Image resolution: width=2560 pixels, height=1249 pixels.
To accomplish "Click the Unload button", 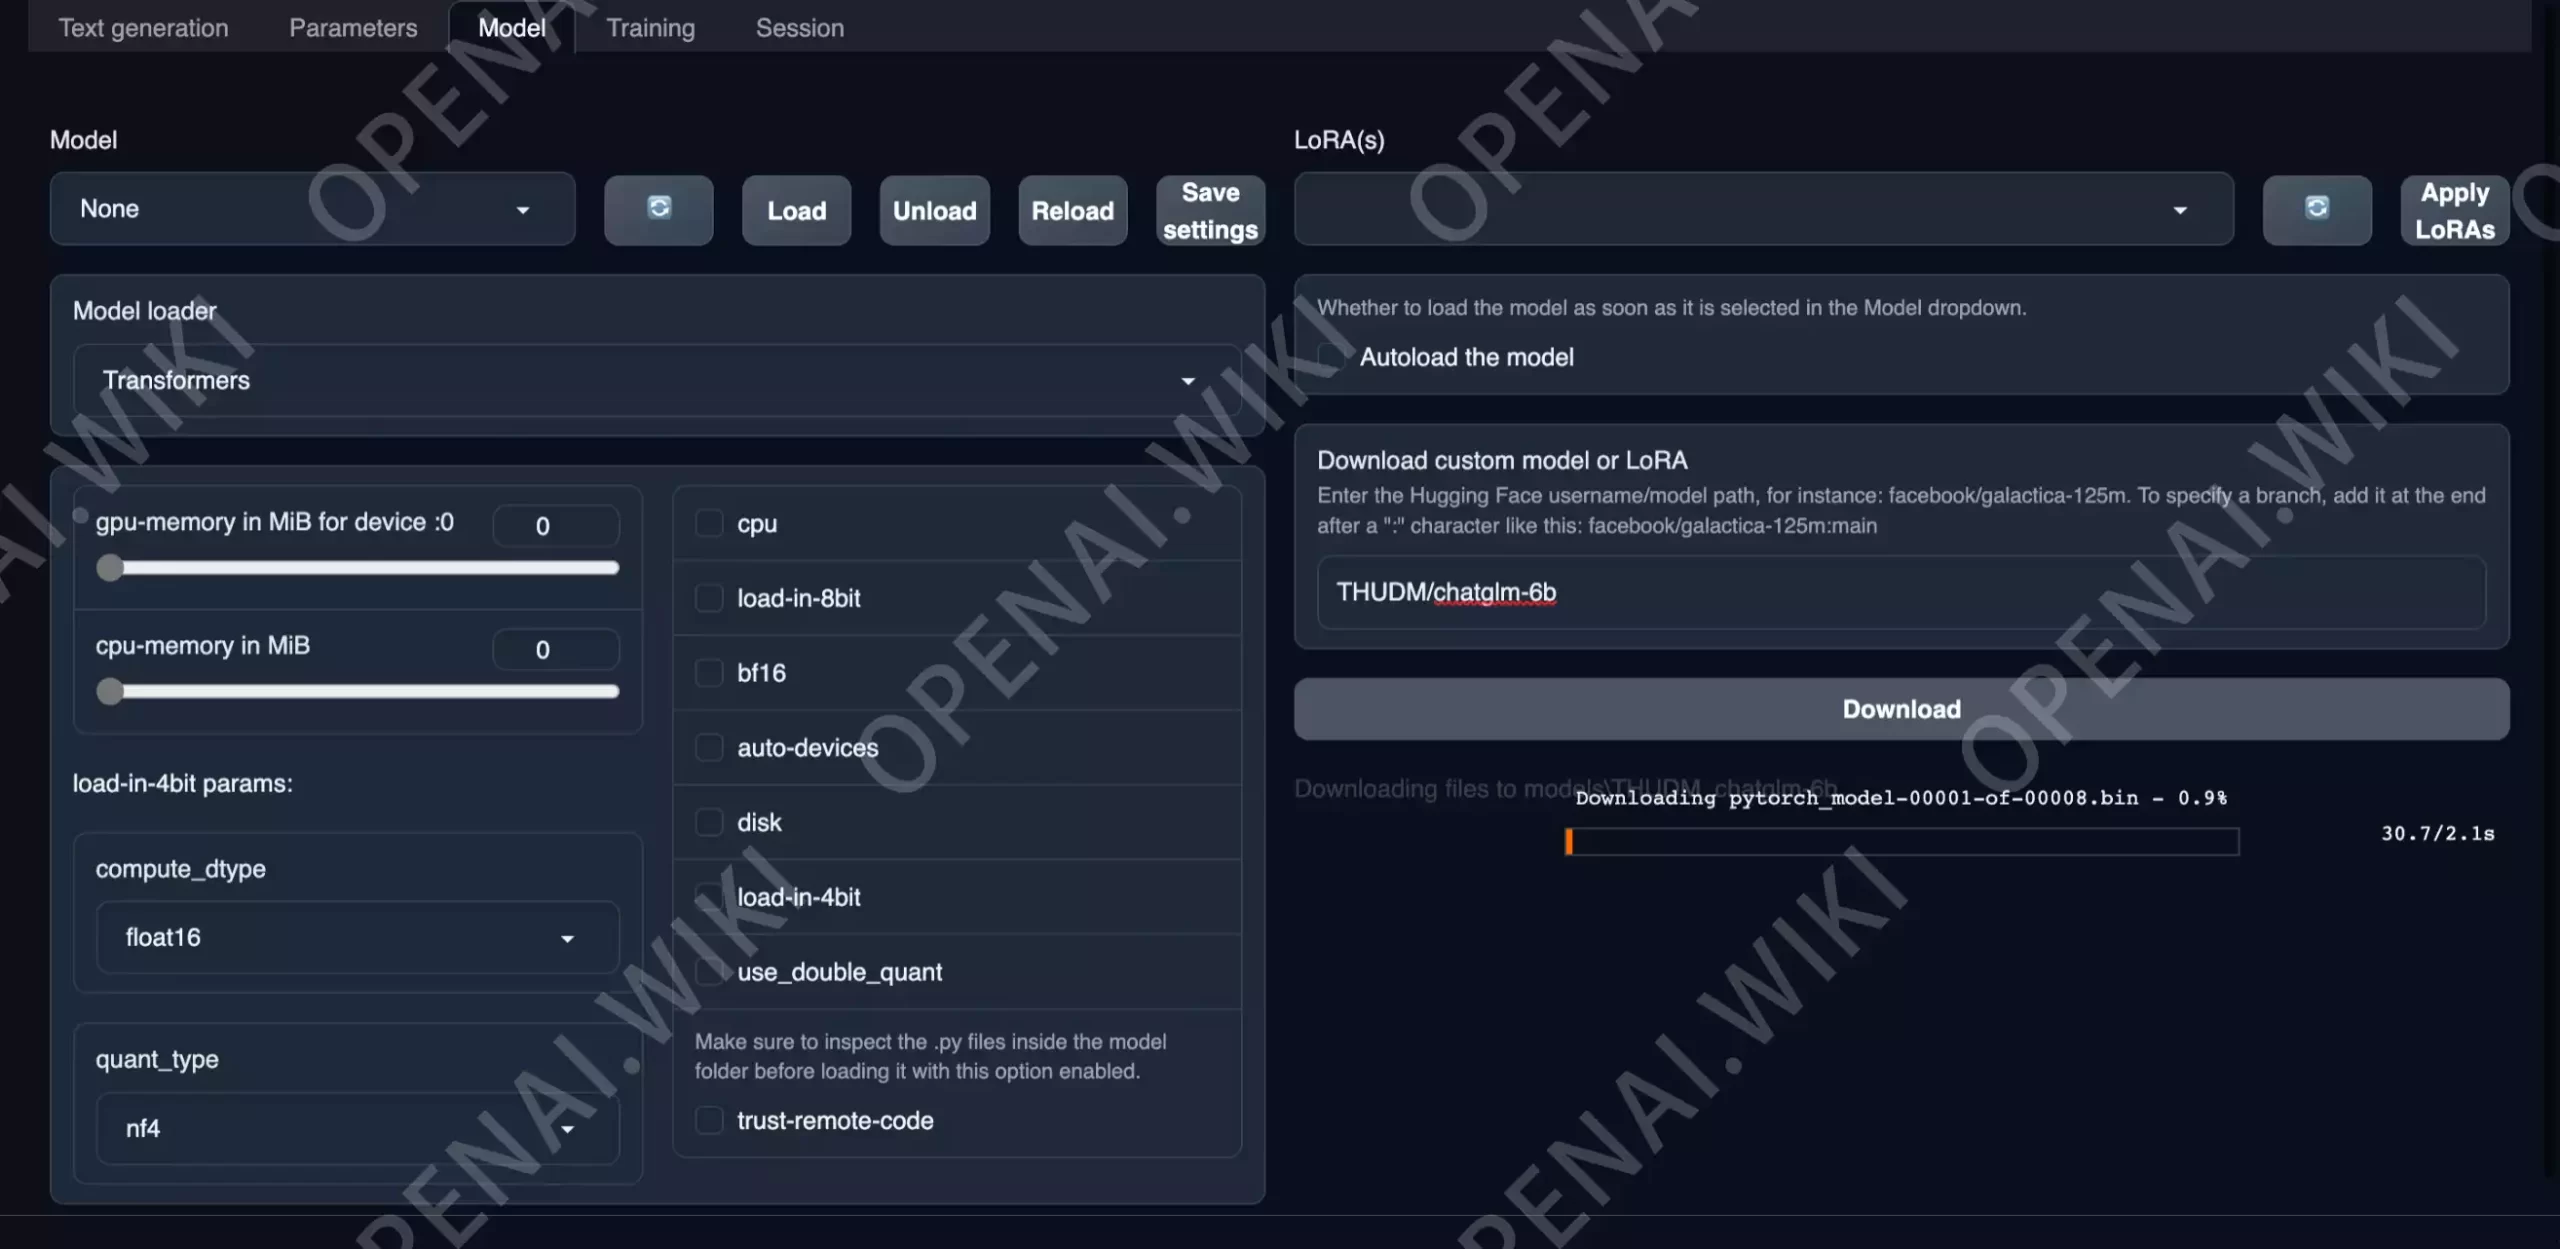I will coord(934,210).
